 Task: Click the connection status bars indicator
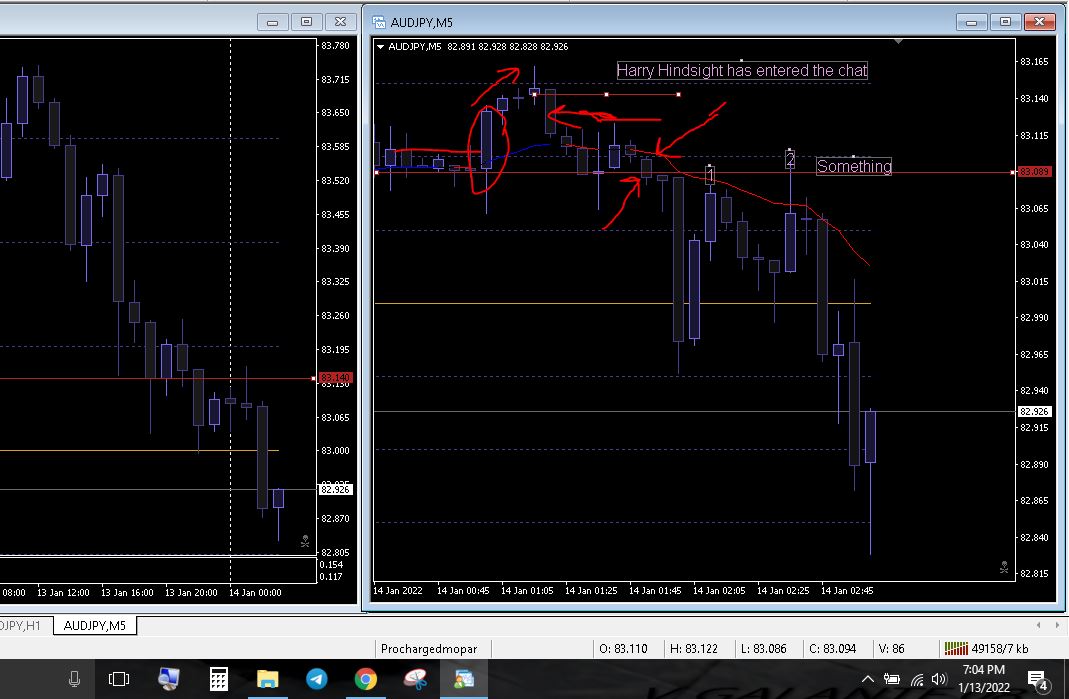(956, 648)
